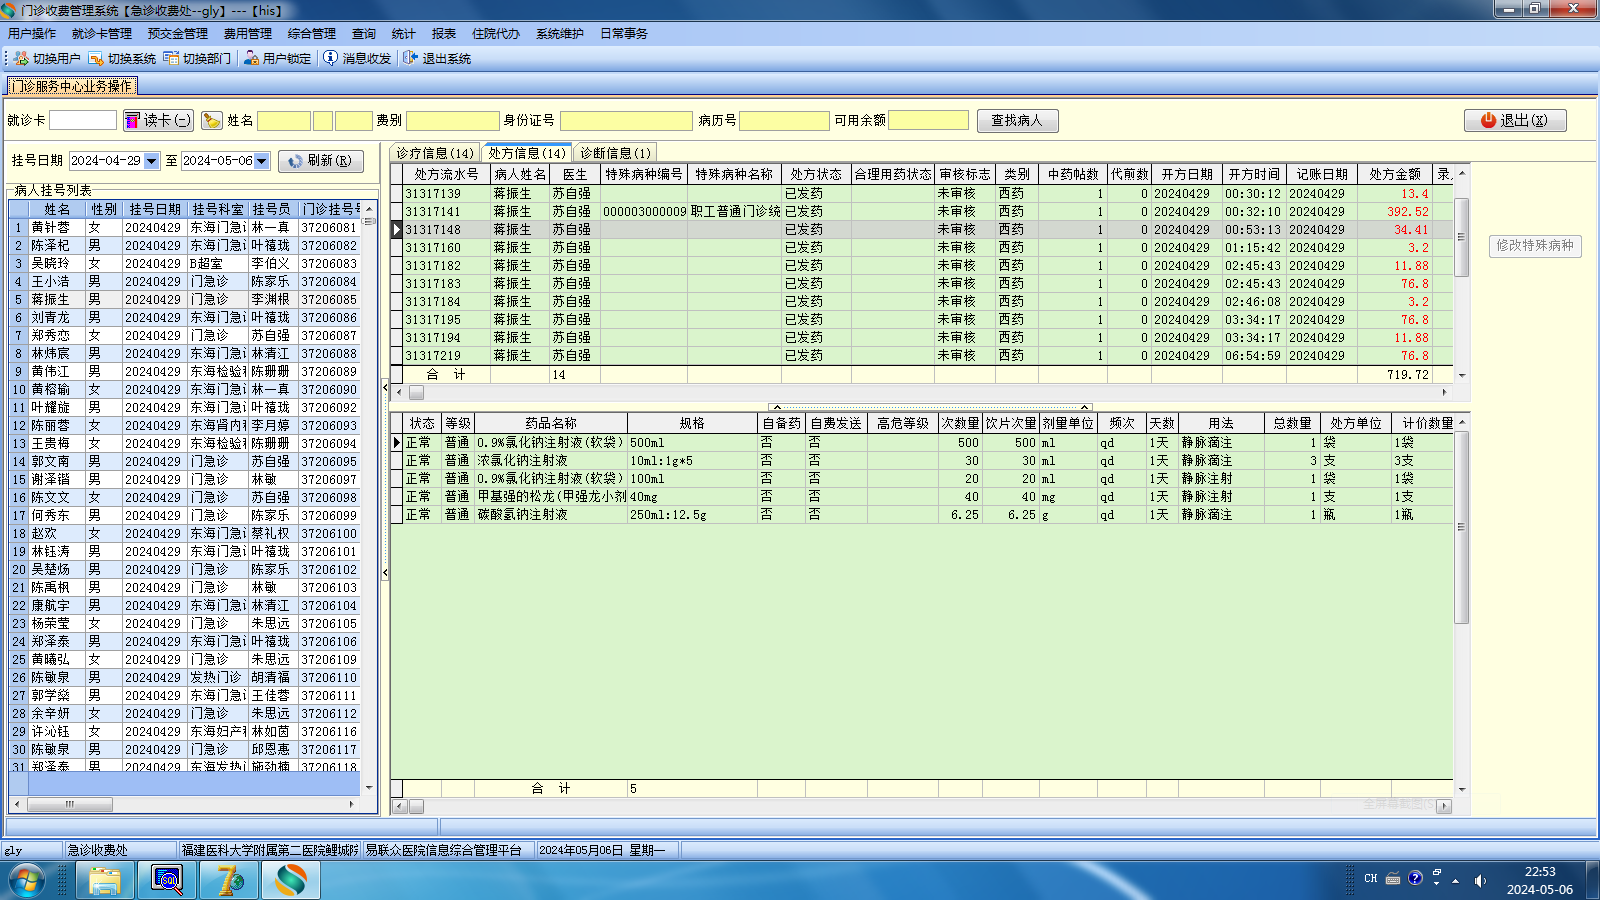Click the 切换用户 switch user toolbar icon
Screen dimensions: 1600x900
click(x=22, y=59)
